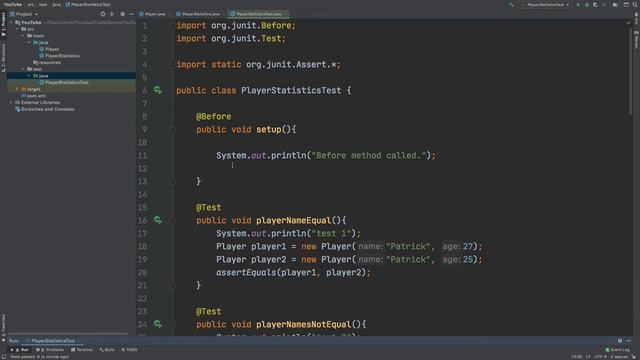Select the PlayerStatisticsTest run results tab

[x=53, y=341]
